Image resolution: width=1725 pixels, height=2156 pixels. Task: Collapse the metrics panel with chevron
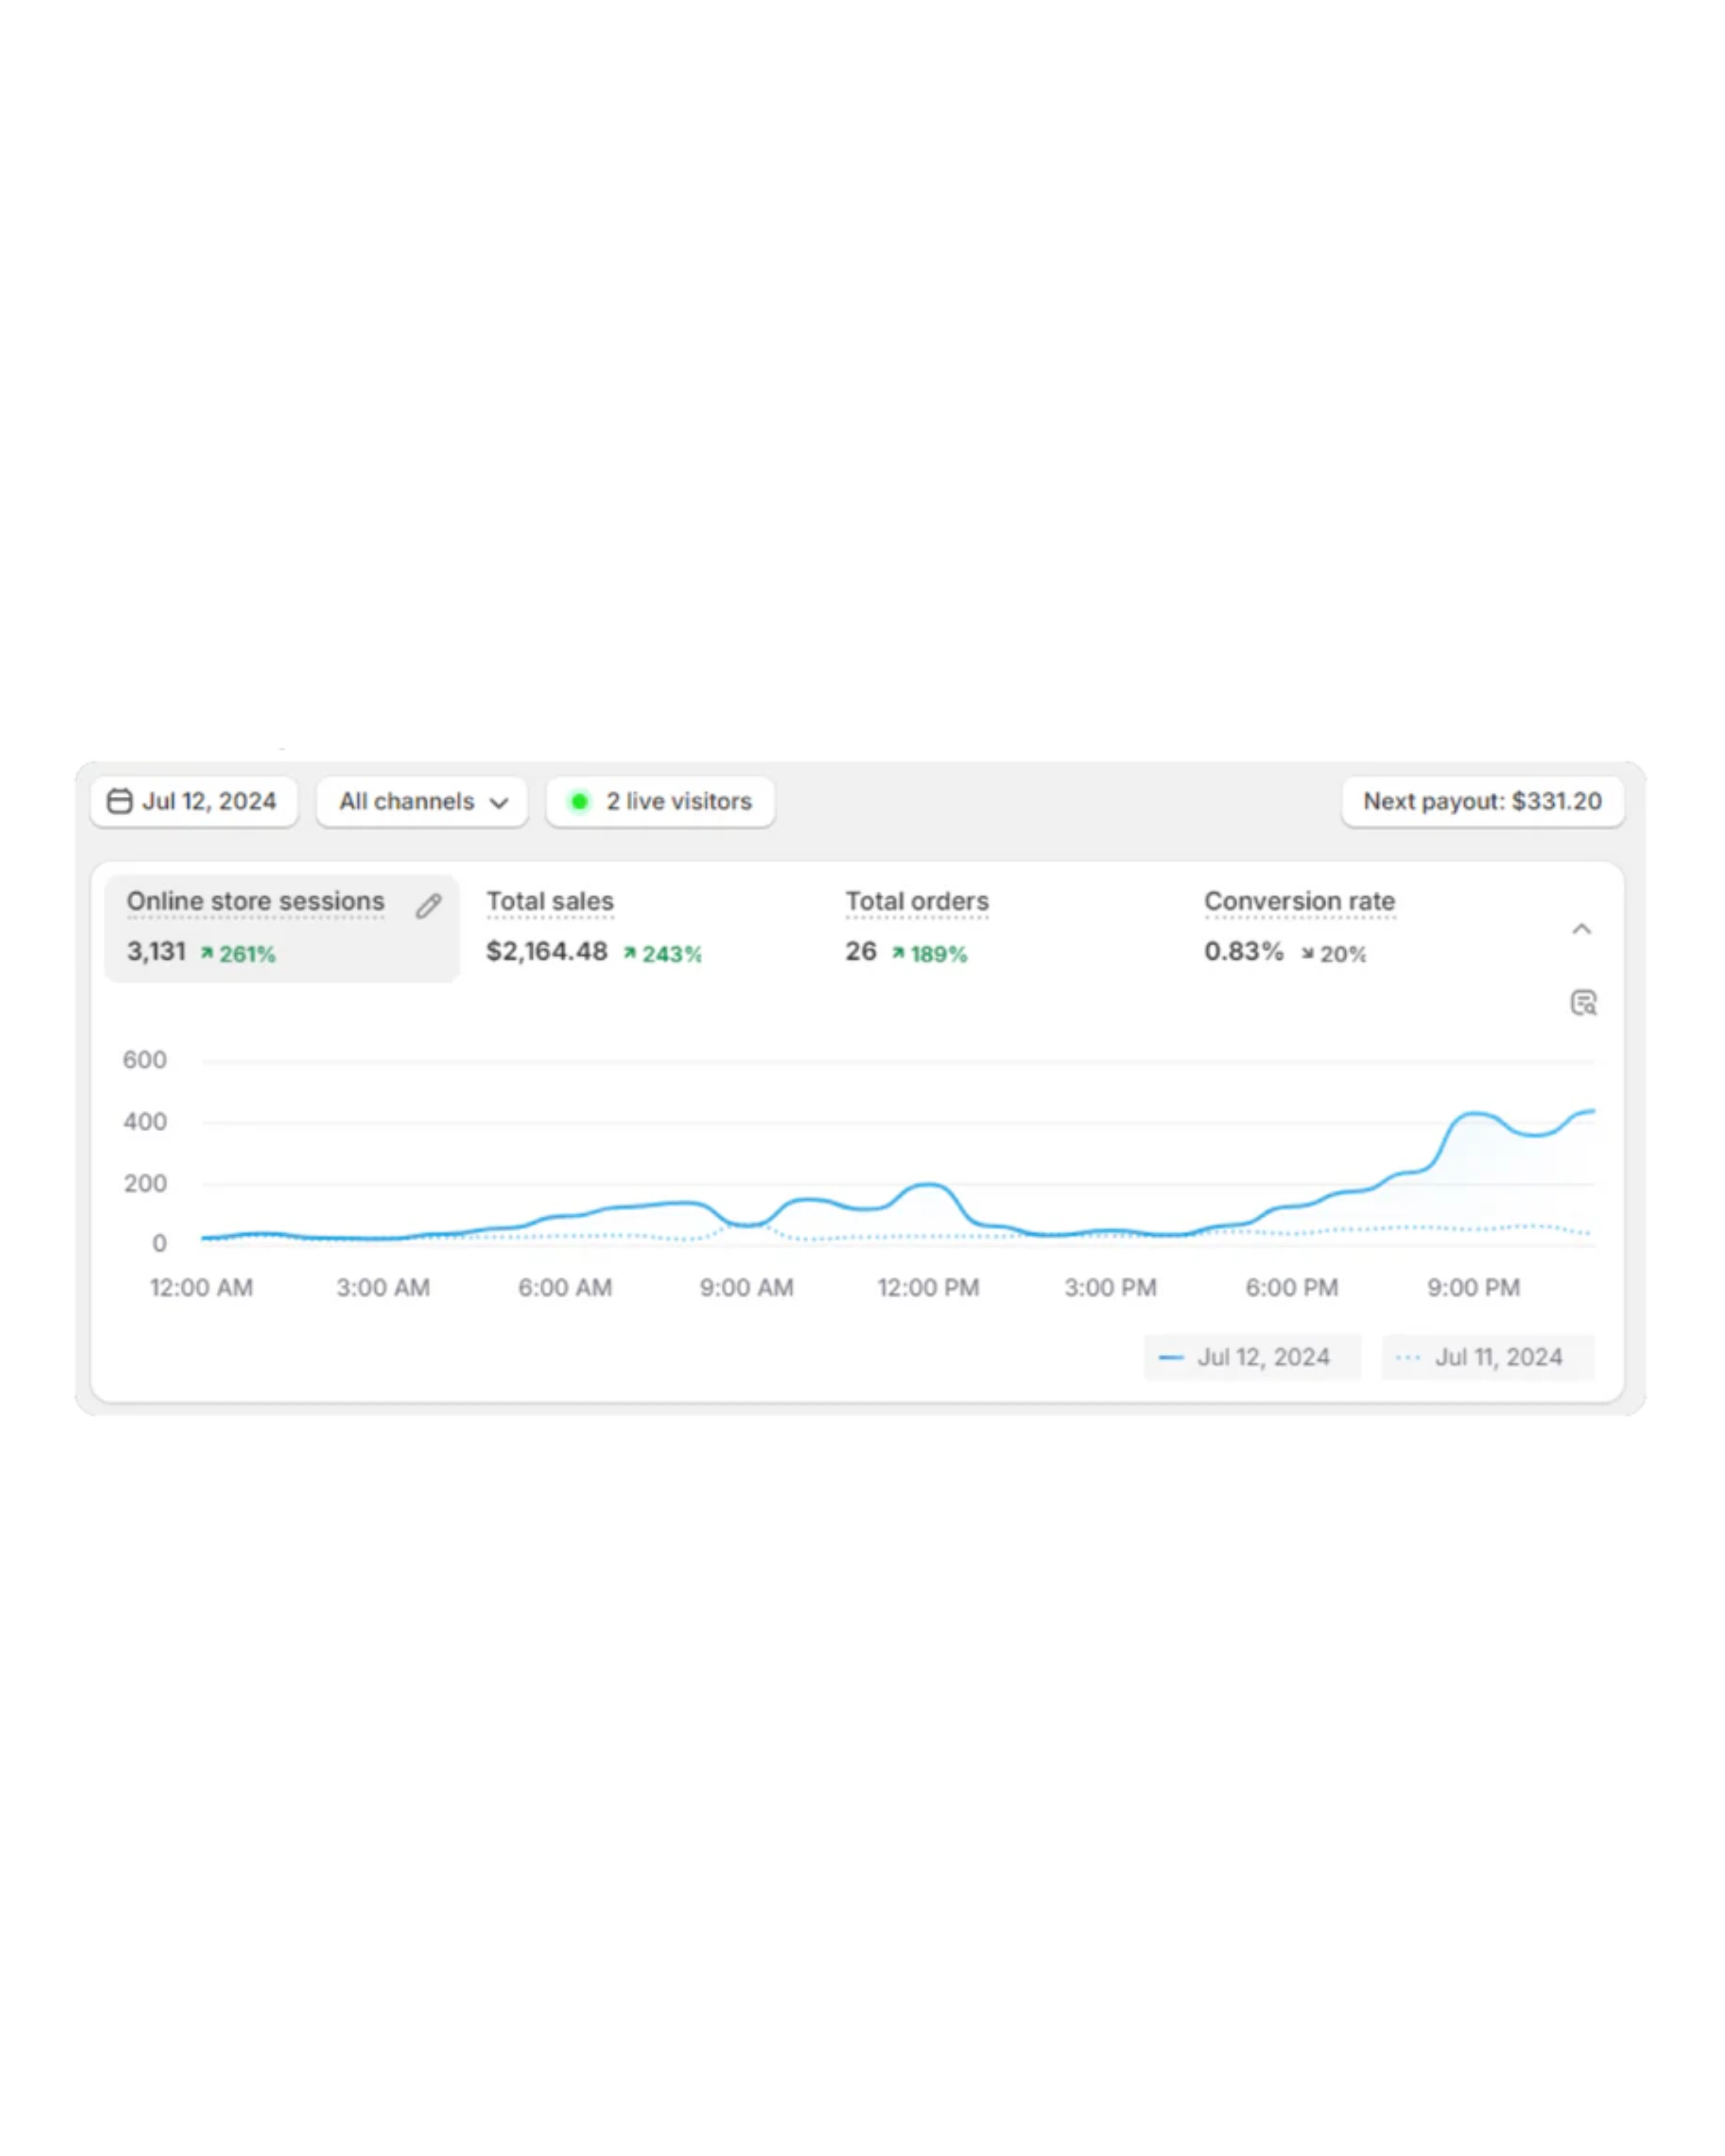(x=1581, y=929)
